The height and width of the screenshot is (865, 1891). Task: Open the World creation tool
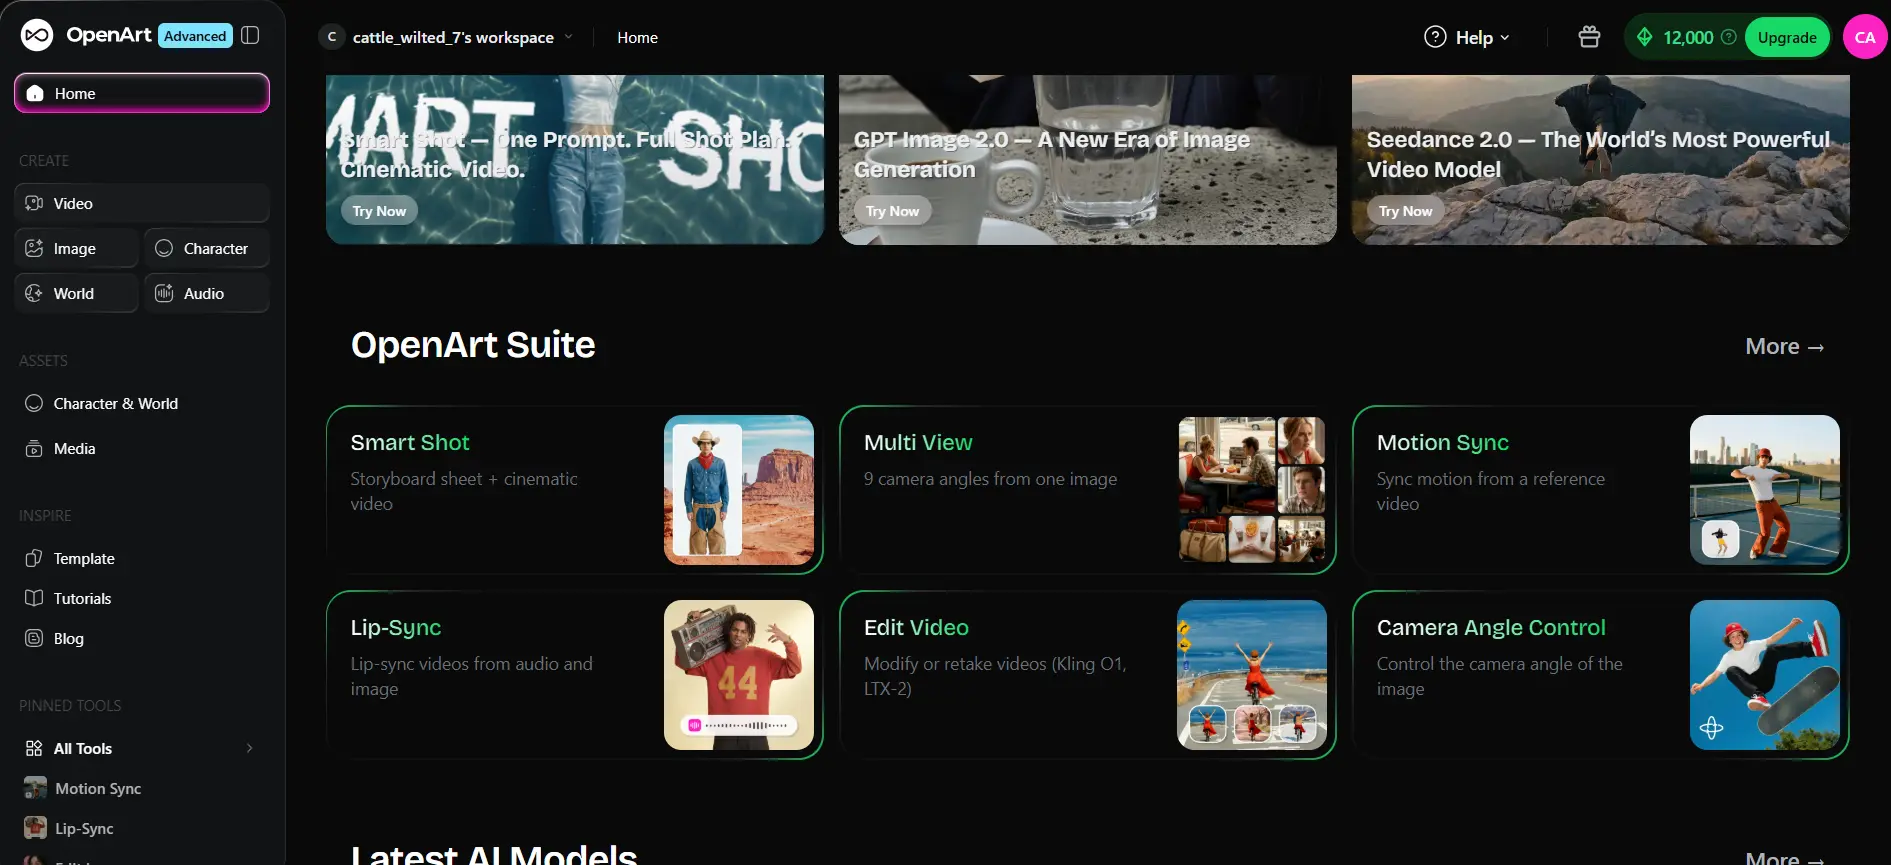point(77,293)
